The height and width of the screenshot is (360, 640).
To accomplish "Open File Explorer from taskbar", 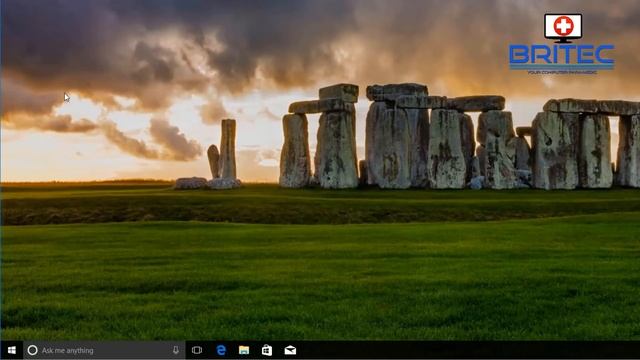I will pos(244,350).
